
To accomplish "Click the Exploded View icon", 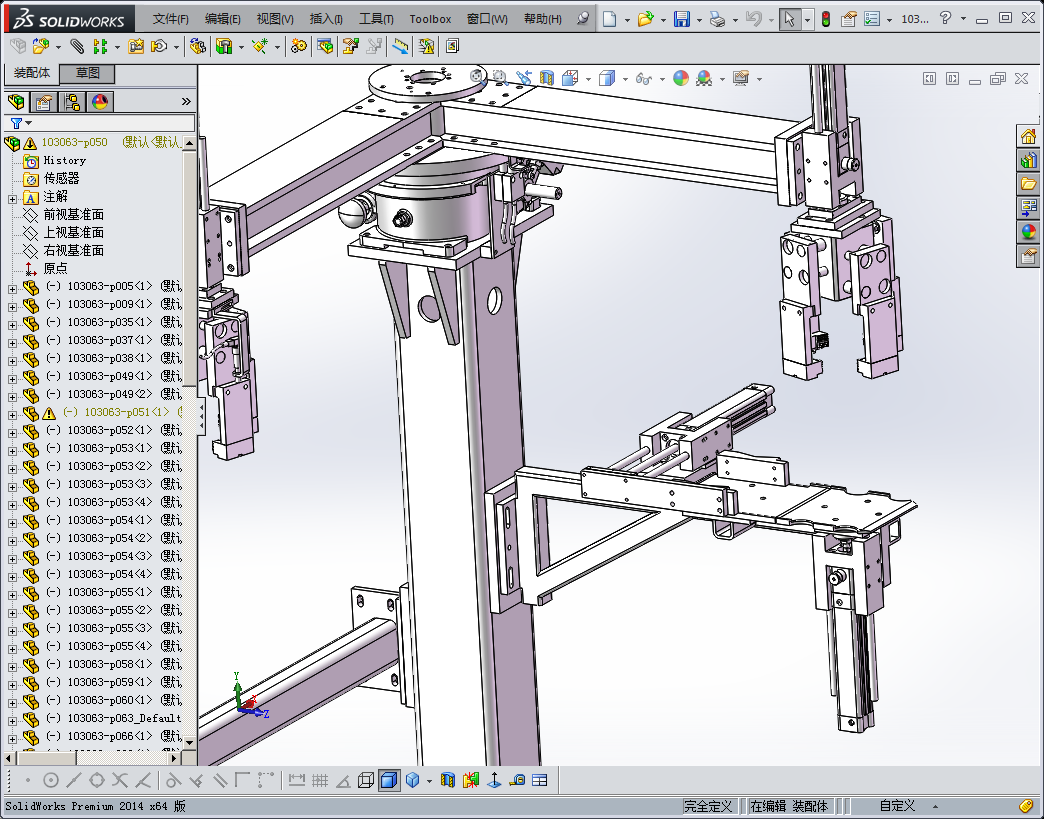I will coord(350,46).
